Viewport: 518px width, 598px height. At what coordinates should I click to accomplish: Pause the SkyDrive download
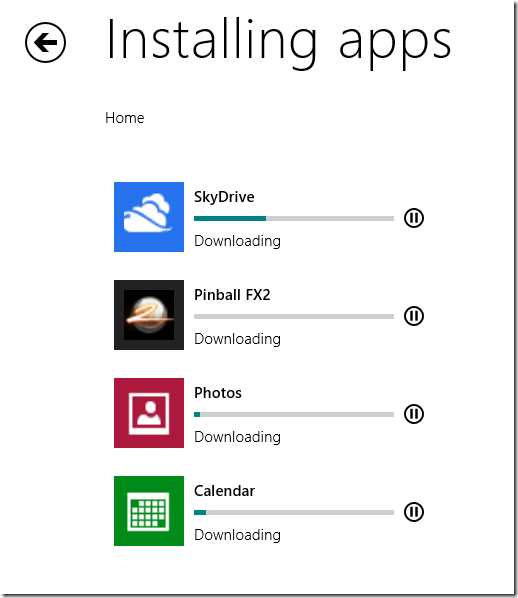pos(414,218)
